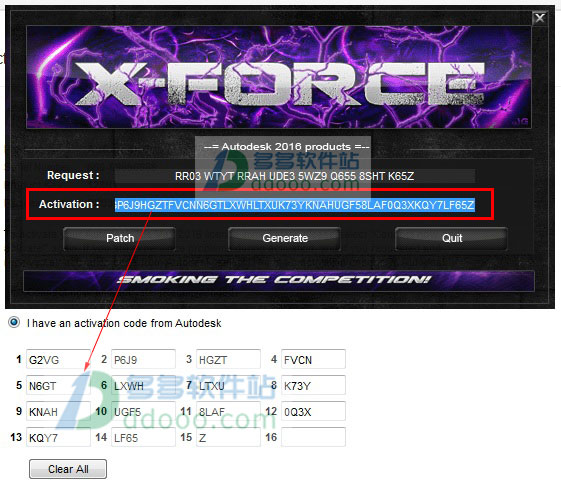Close the X-Force window with X icon
This screenshot has width=561, height=485.
point(540,18)
